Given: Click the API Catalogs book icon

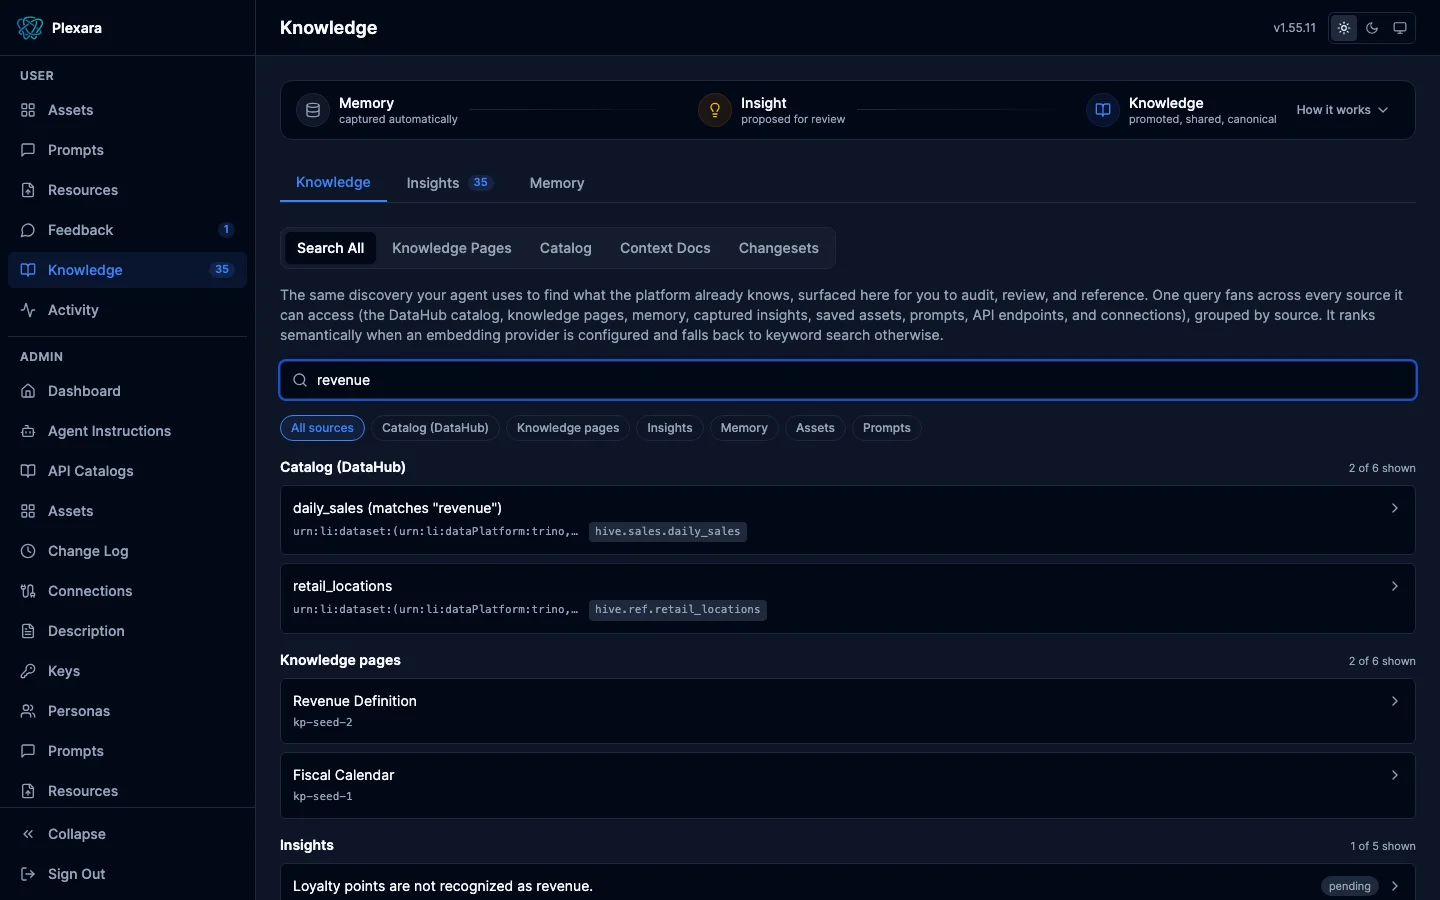Looking at the screenshot, I should [28, 471].
